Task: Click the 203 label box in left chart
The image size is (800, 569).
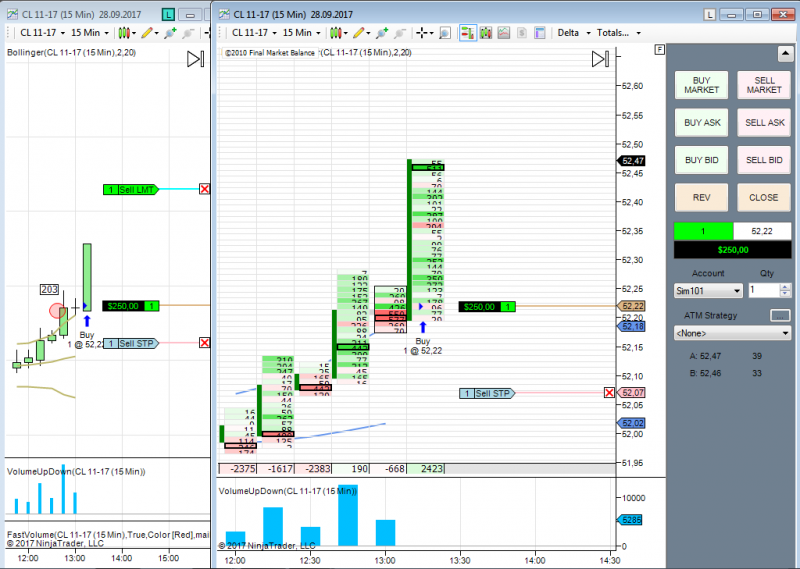Action: [x=49, y=289]
